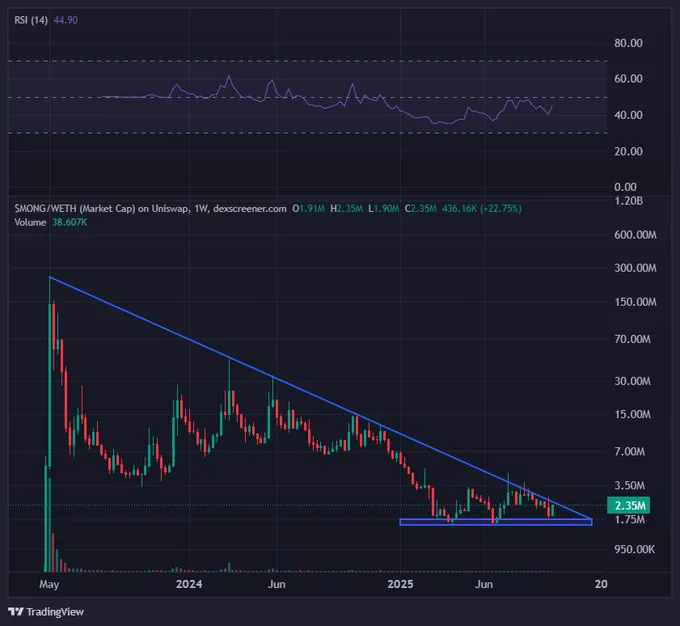Click the 150.00M price axis label

[635, 302]
